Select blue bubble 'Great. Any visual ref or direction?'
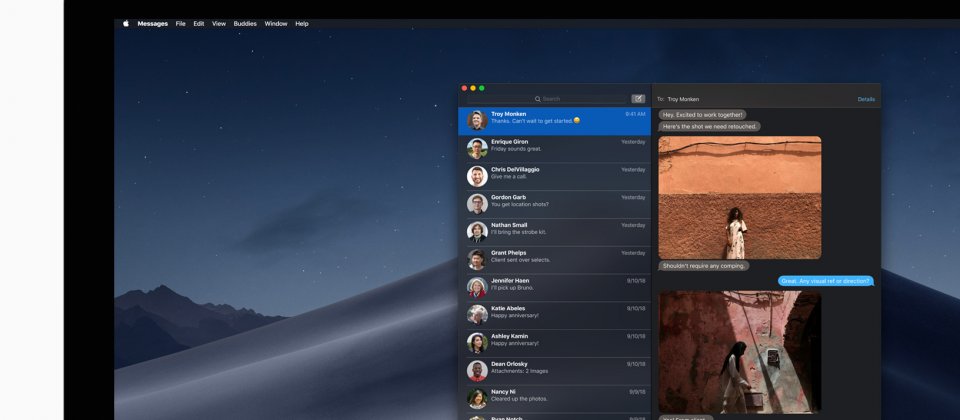 (x=825, y=281)
